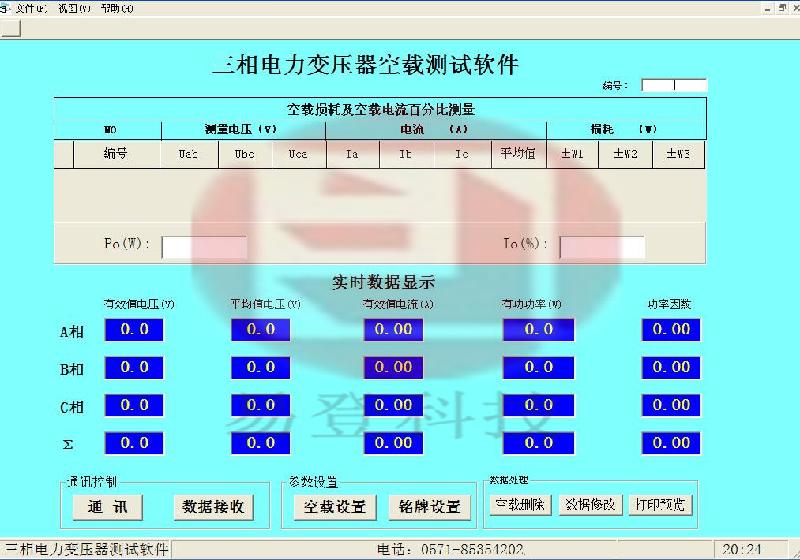The height and width of the screenshot is (560, 800).
Task: Click Σ 有效值电压 display
Action: point(134,443)
